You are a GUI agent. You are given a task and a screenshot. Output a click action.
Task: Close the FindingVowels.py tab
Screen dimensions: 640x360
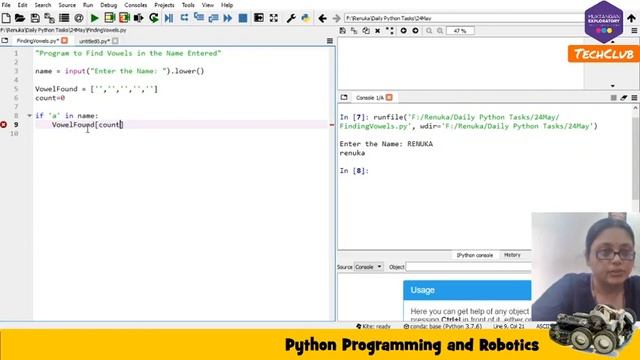pos(64,41)
